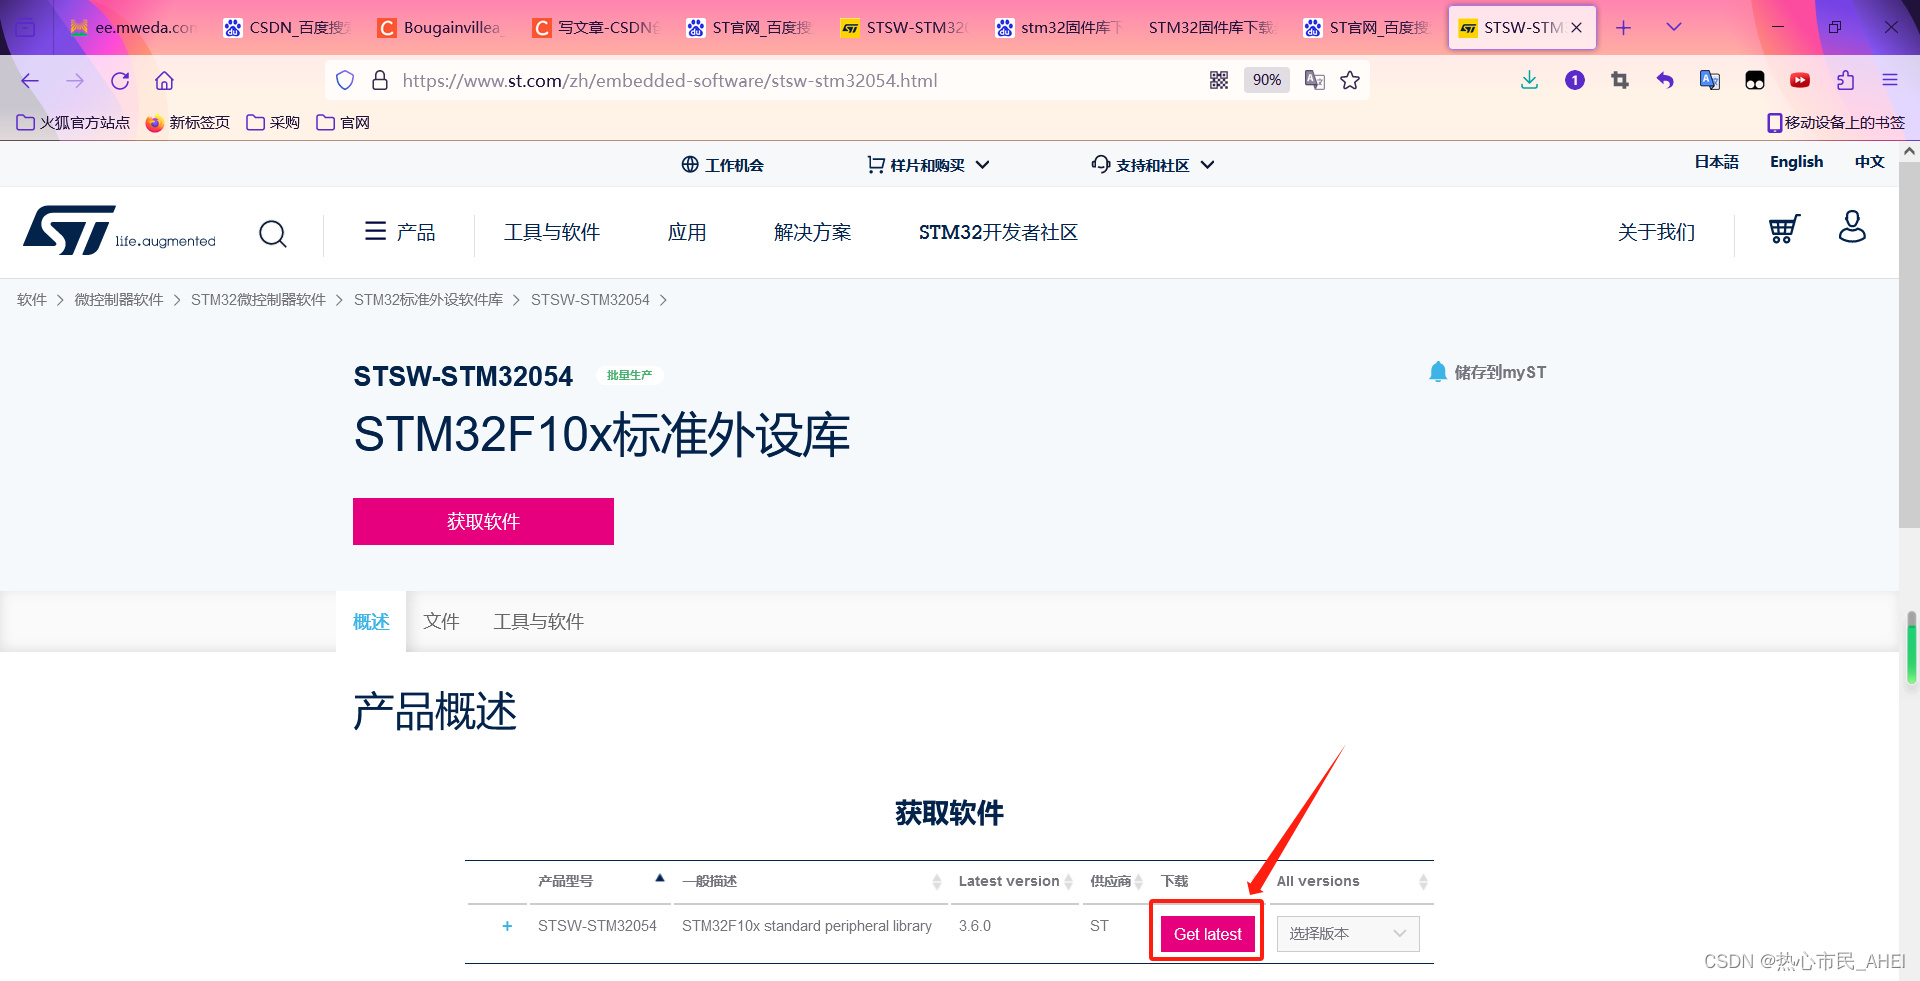Open the shopping cart
Image resolution: width=1920 pixels, height=981 pixels.
(1784, 230)
